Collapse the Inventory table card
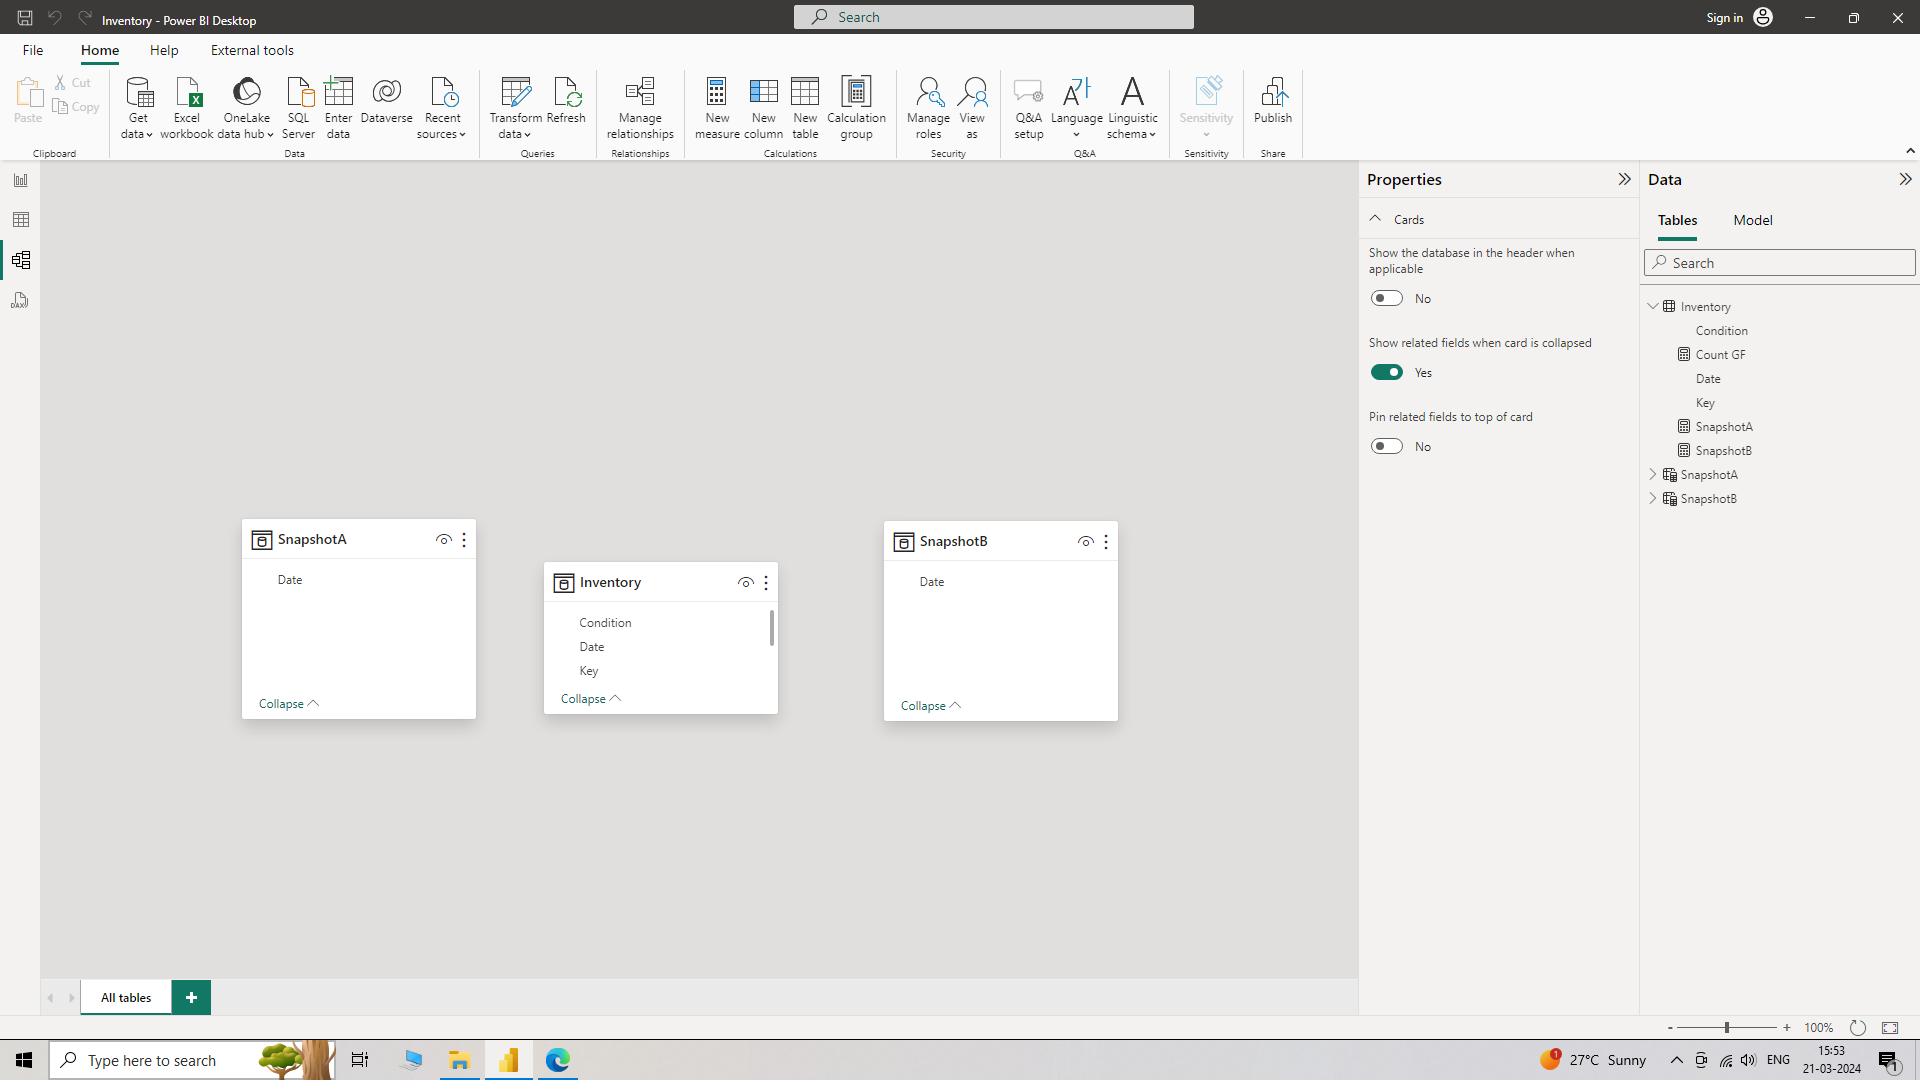The width and height of the screenshot is (1920, 1080). pyautogui.click(x=591, y=699)
